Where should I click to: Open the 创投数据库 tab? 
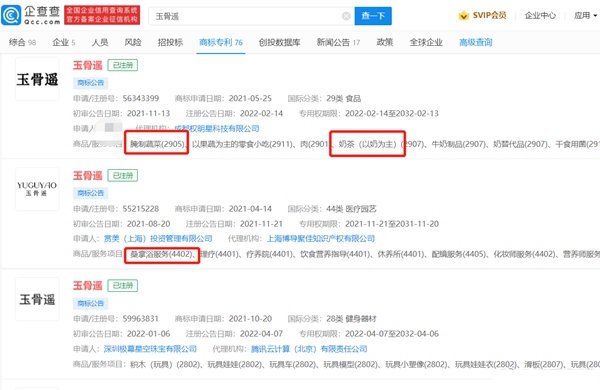coord(279,42)
